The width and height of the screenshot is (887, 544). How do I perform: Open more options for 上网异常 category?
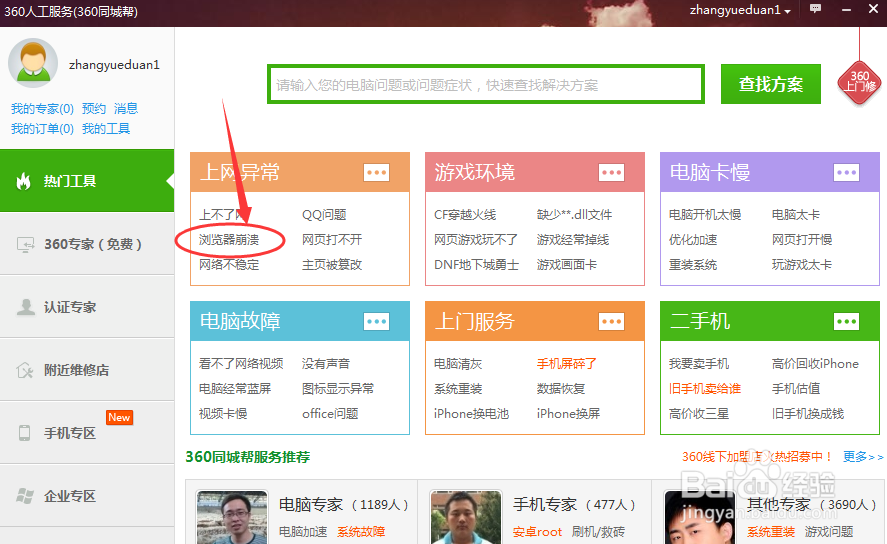click(x=376, y=172)
